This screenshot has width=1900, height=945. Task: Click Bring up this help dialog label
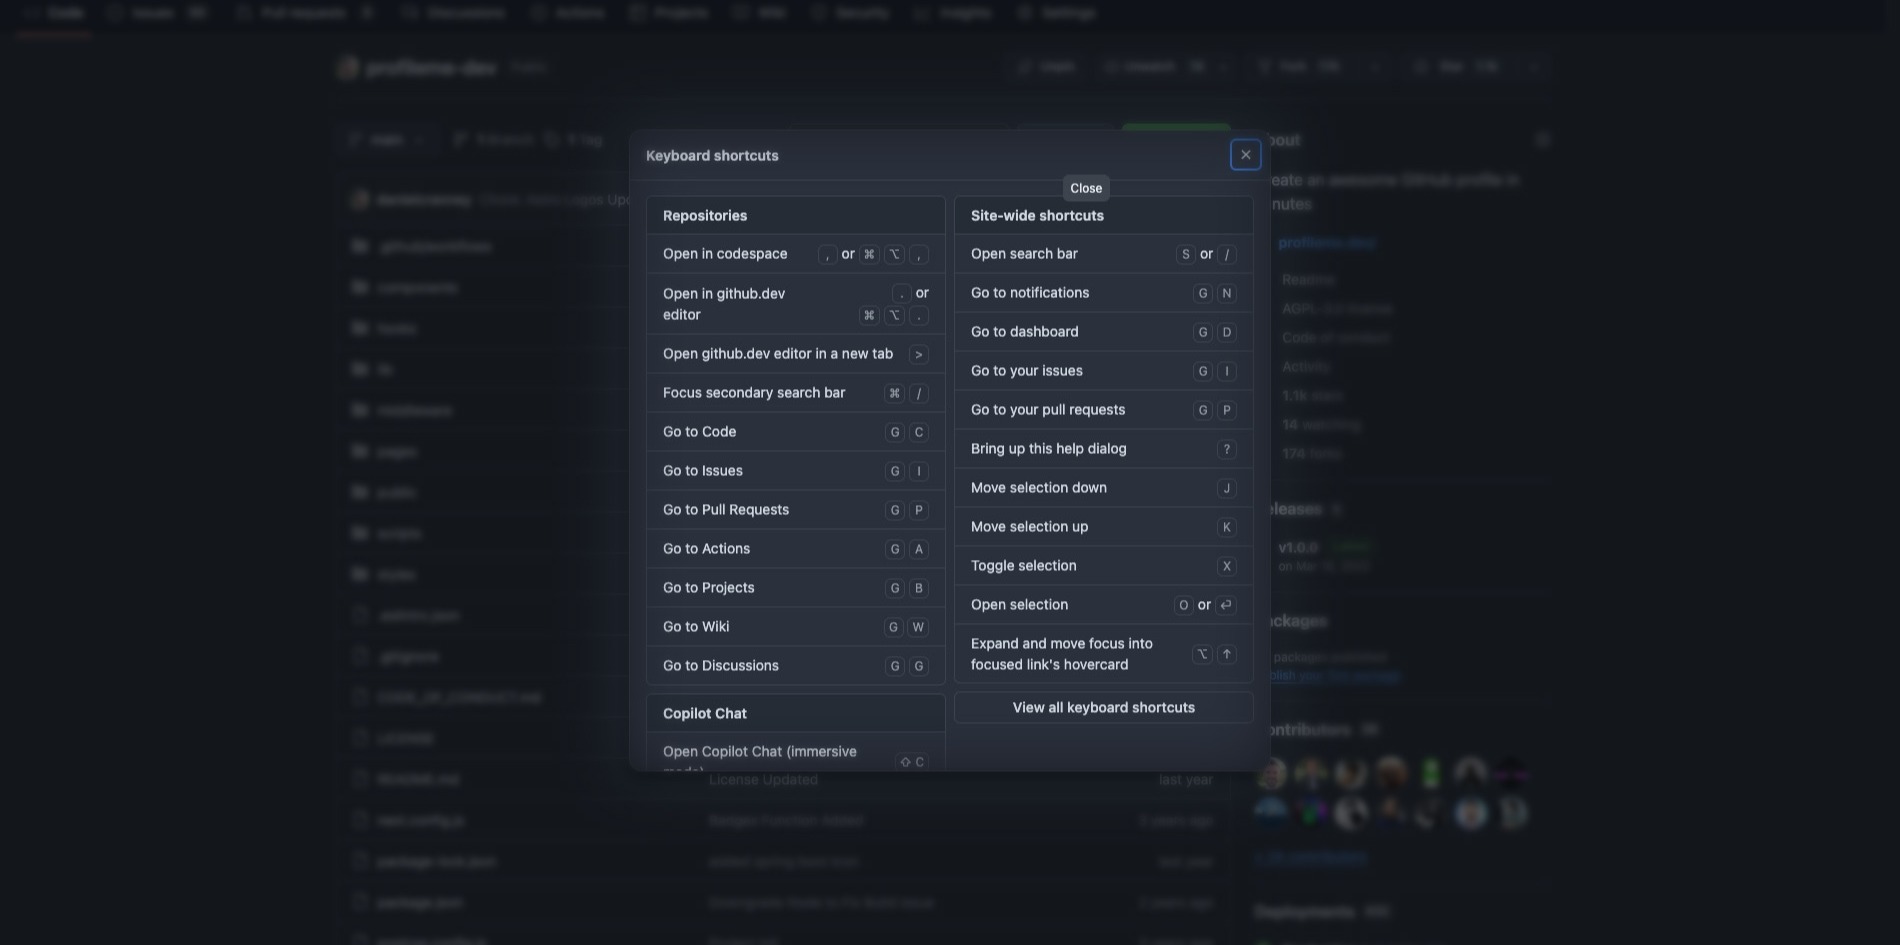point(1049,449)
